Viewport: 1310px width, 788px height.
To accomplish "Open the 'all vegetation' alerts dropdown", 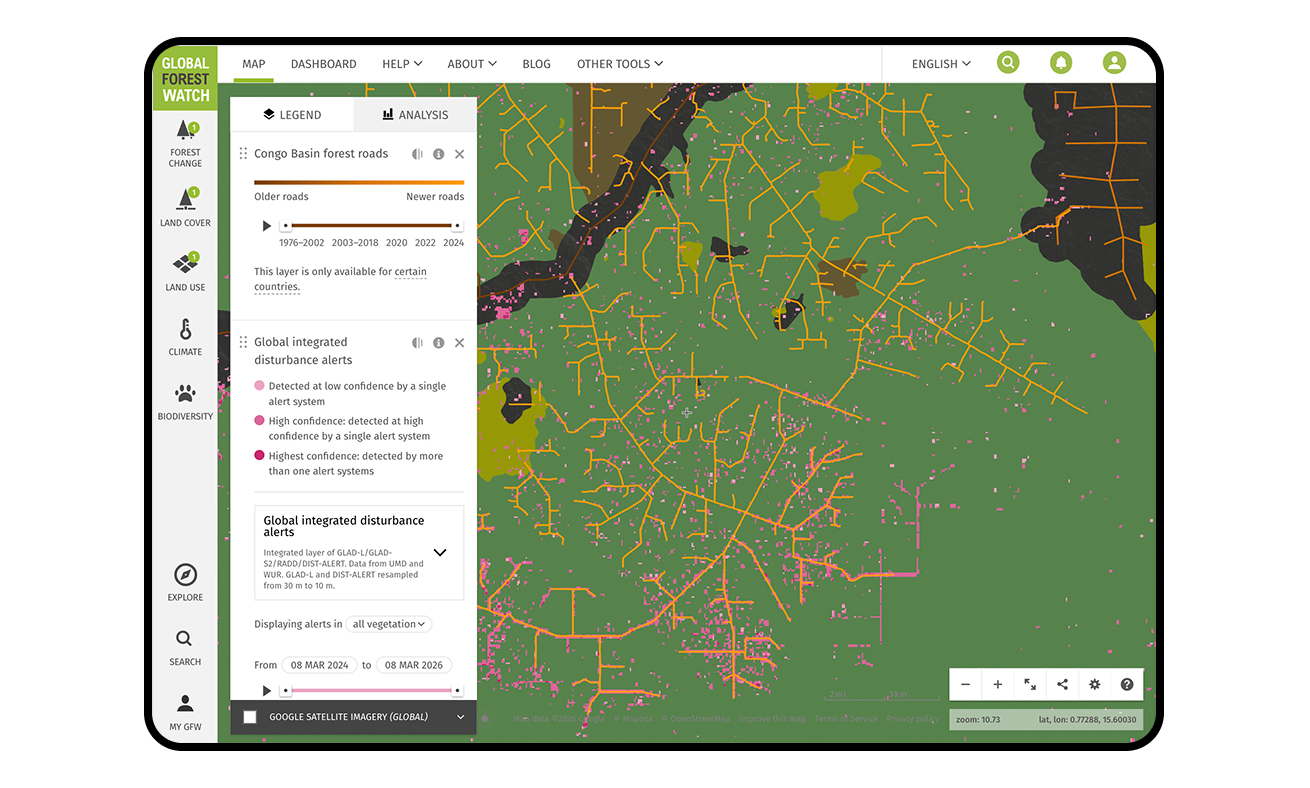I will (389, 623).
